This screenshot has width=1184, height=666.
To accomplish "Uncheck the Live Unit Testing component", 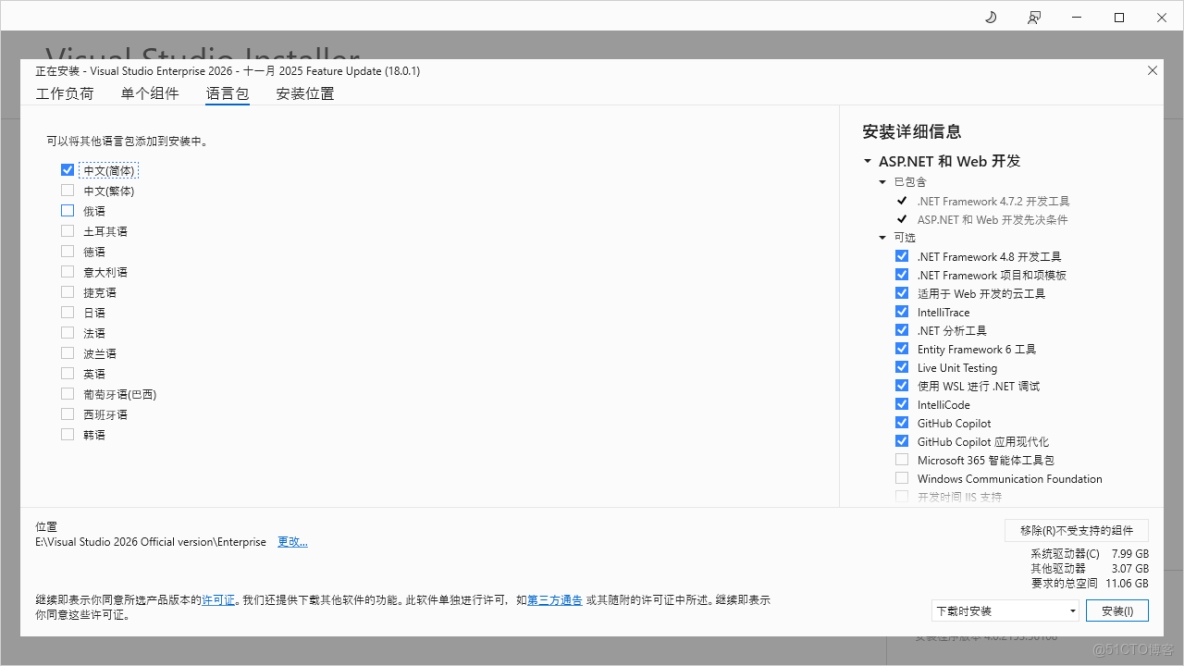I will pyautogui.click(x=901, y=367).
